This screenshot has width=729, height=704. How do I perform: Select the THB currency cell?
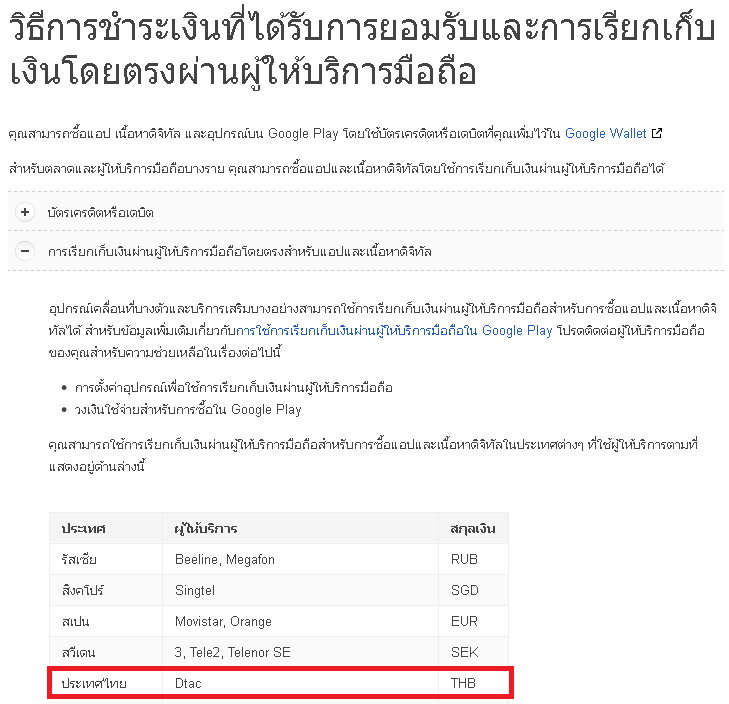point(473,683)
